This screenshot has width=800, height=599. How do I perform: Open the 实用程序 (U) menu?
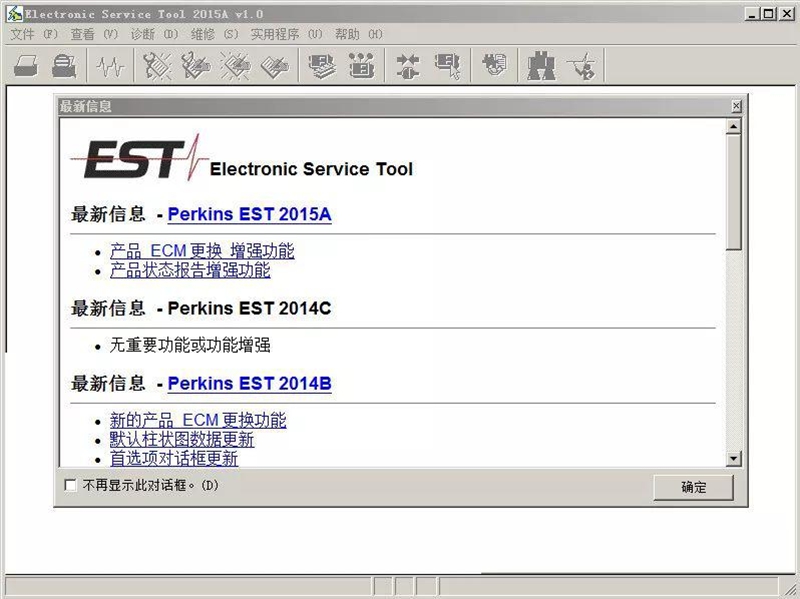(286, 34)
